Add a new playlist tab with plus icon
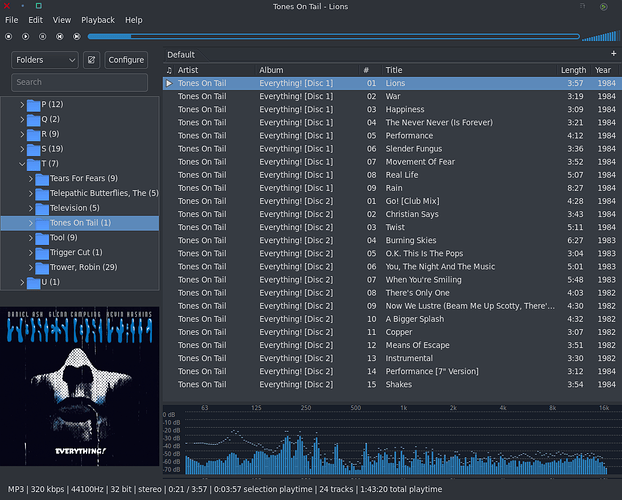 tap(613, 54)
